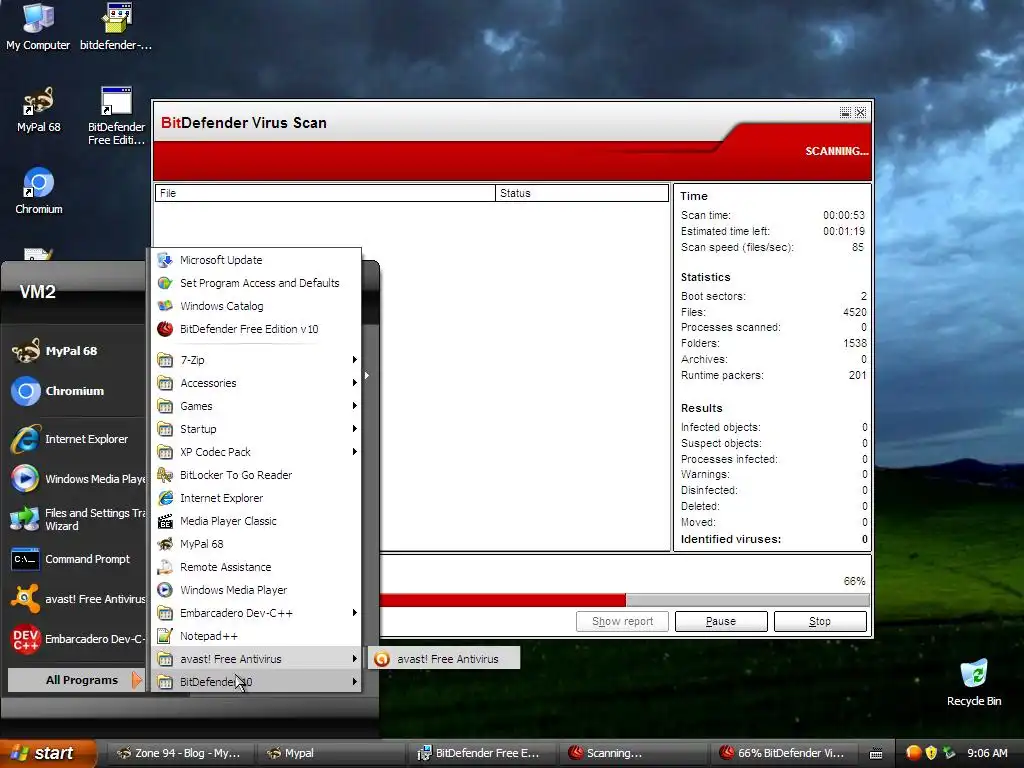The height and width of the screenshot is (768, 1024).
Task: Expand the Accessories folder
Action: tap(257, 383)
